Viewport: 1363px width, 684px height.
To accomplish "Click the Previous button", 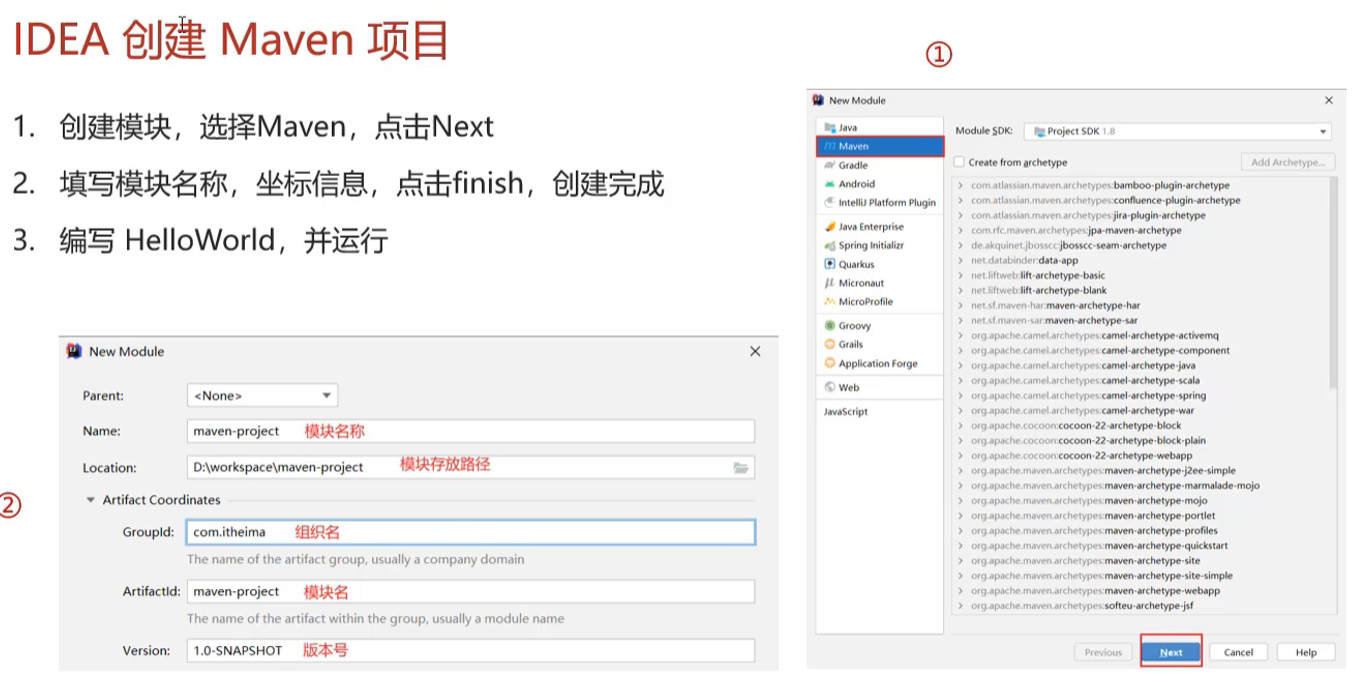I will 1103,652.
